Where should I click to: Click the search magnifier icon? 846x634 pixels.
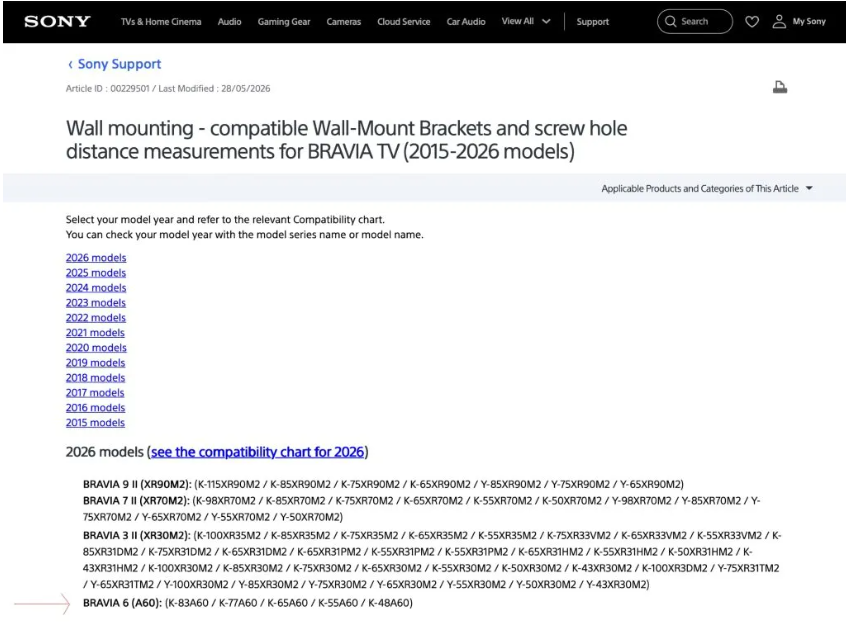670,22
